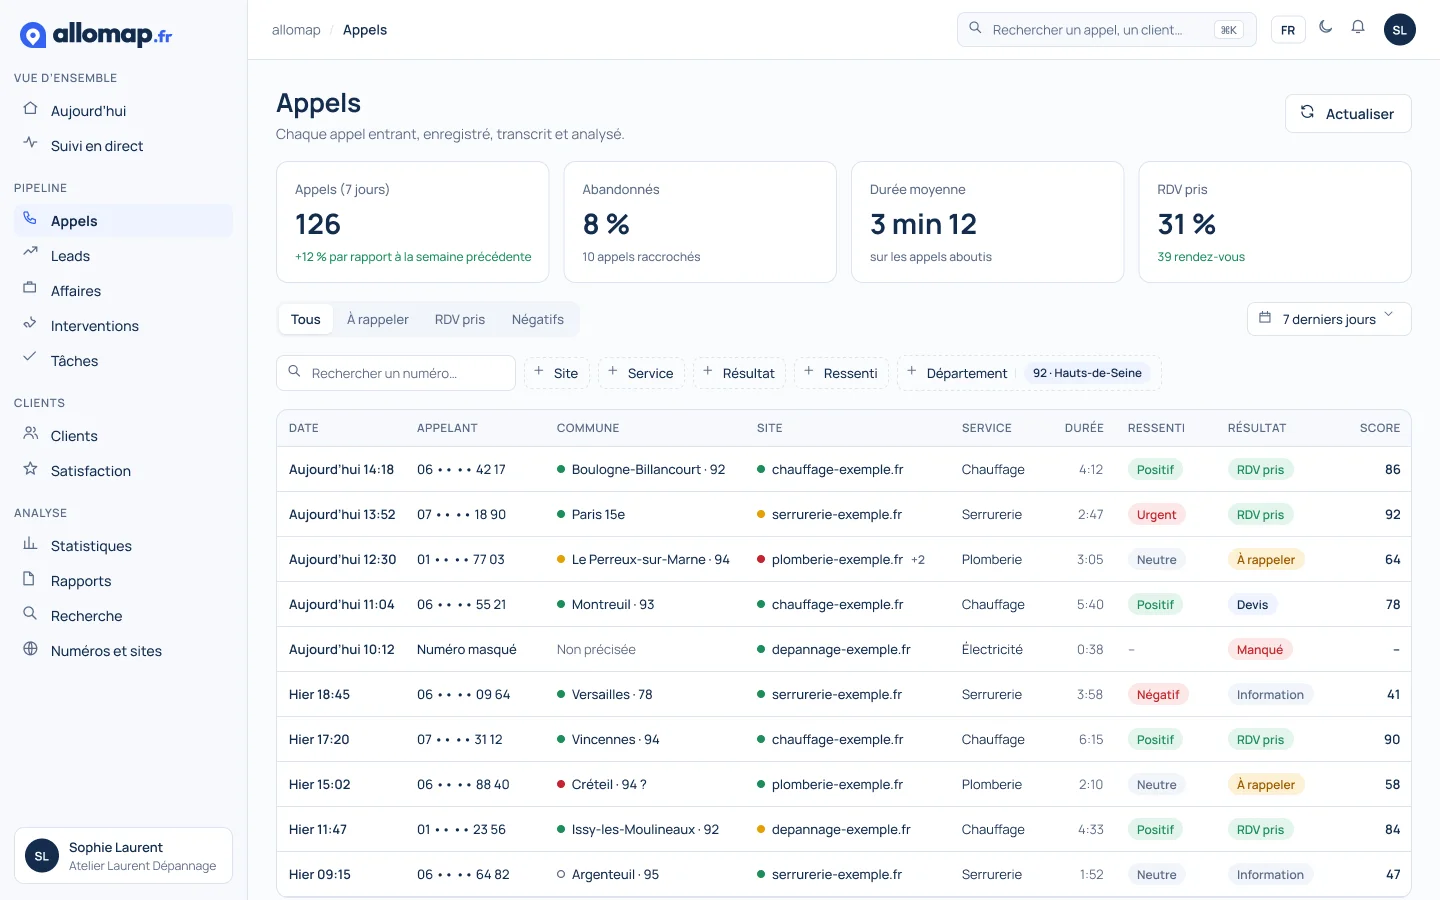
Task: Add a Site filter
Action: coord(557,373)
